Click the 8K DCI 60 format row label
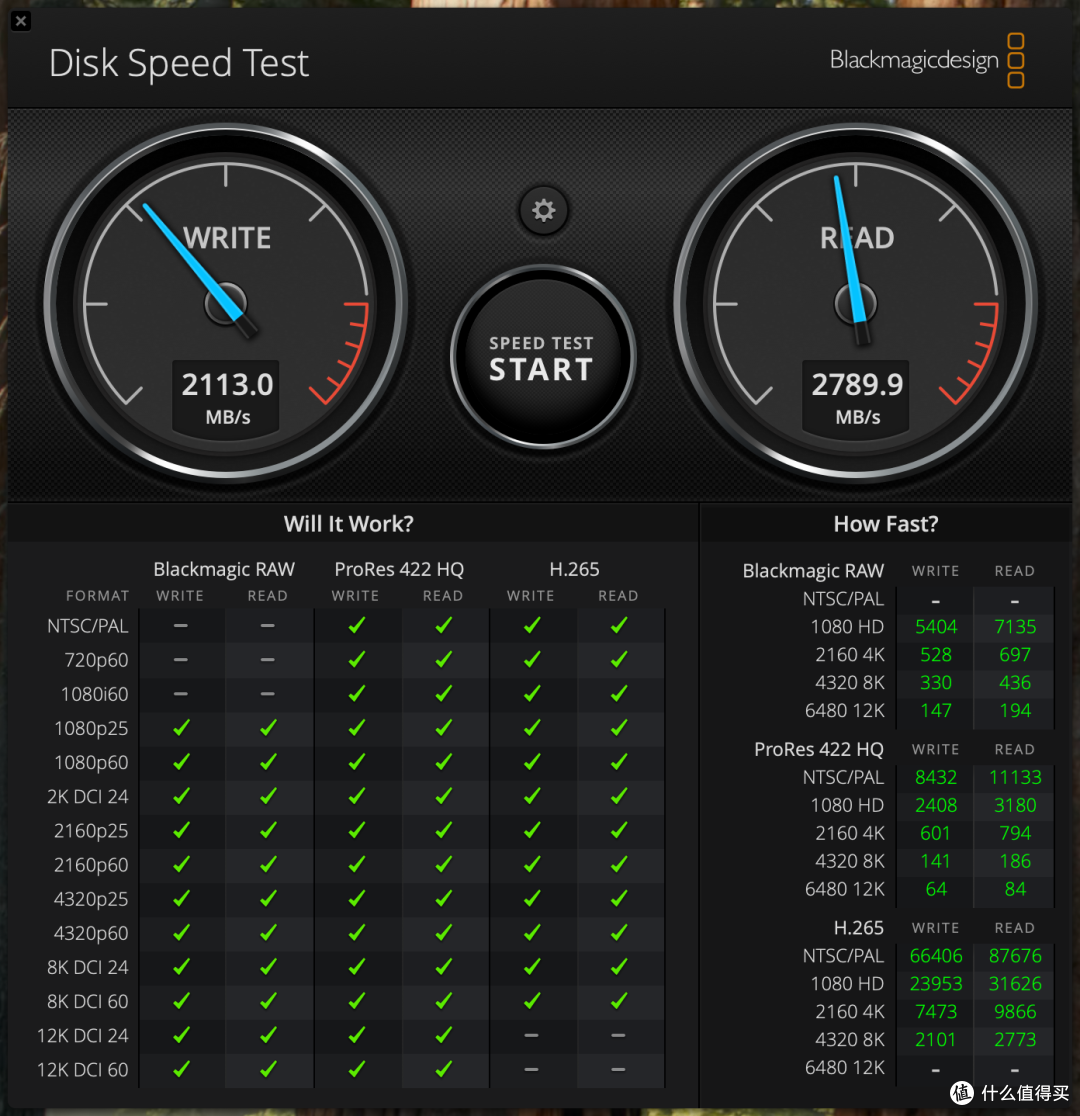Screen dimensions: 1080x1116 tap(88, 1002)
